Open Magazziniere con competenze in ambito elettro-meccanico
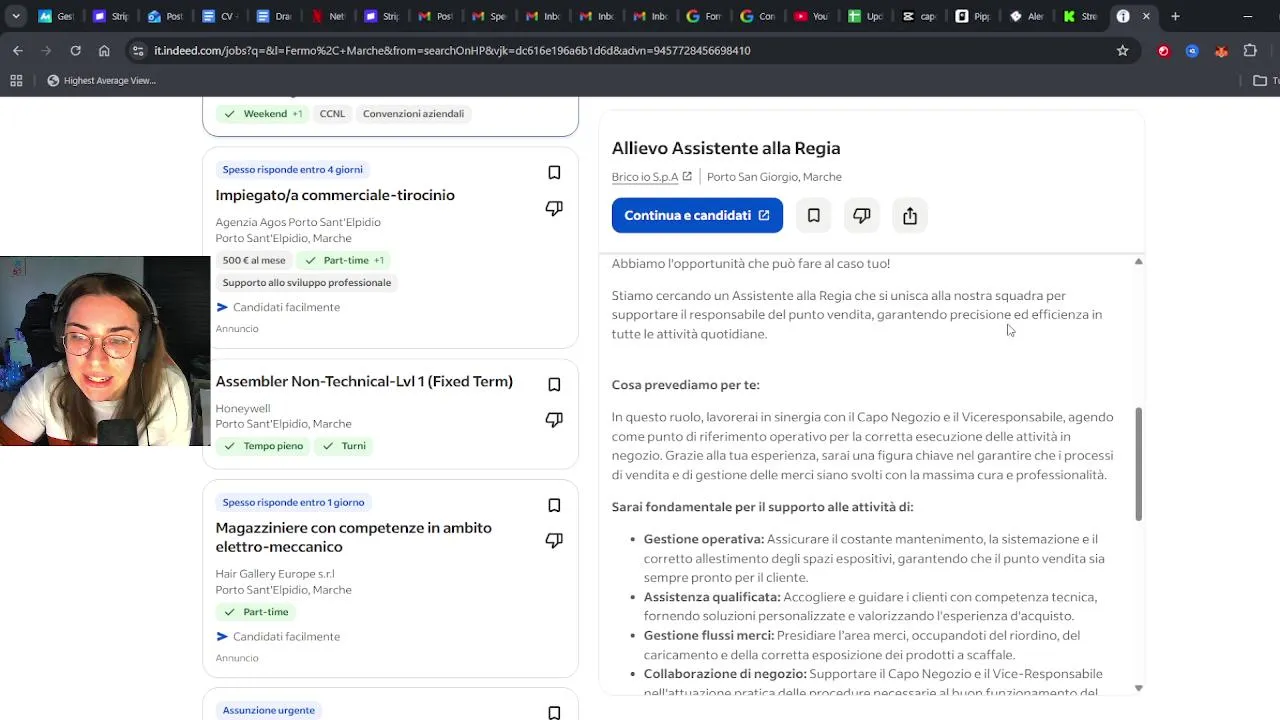Viewport: 1280px width, 720px height. 353,537
